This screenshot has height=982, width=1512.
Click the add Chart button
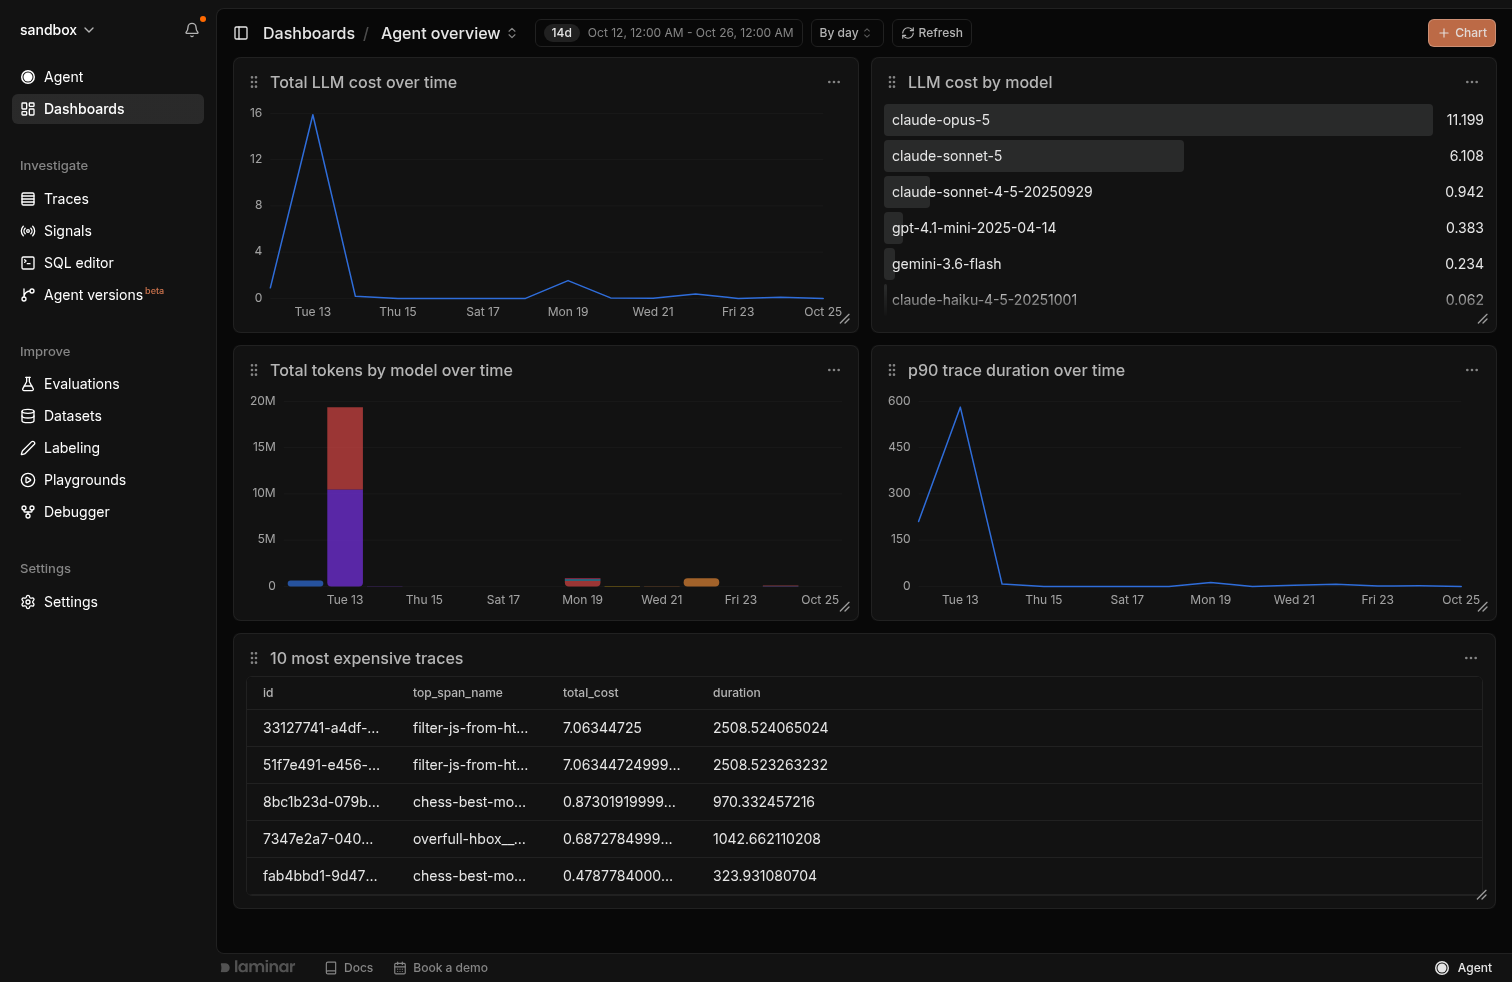point(1462,33)
